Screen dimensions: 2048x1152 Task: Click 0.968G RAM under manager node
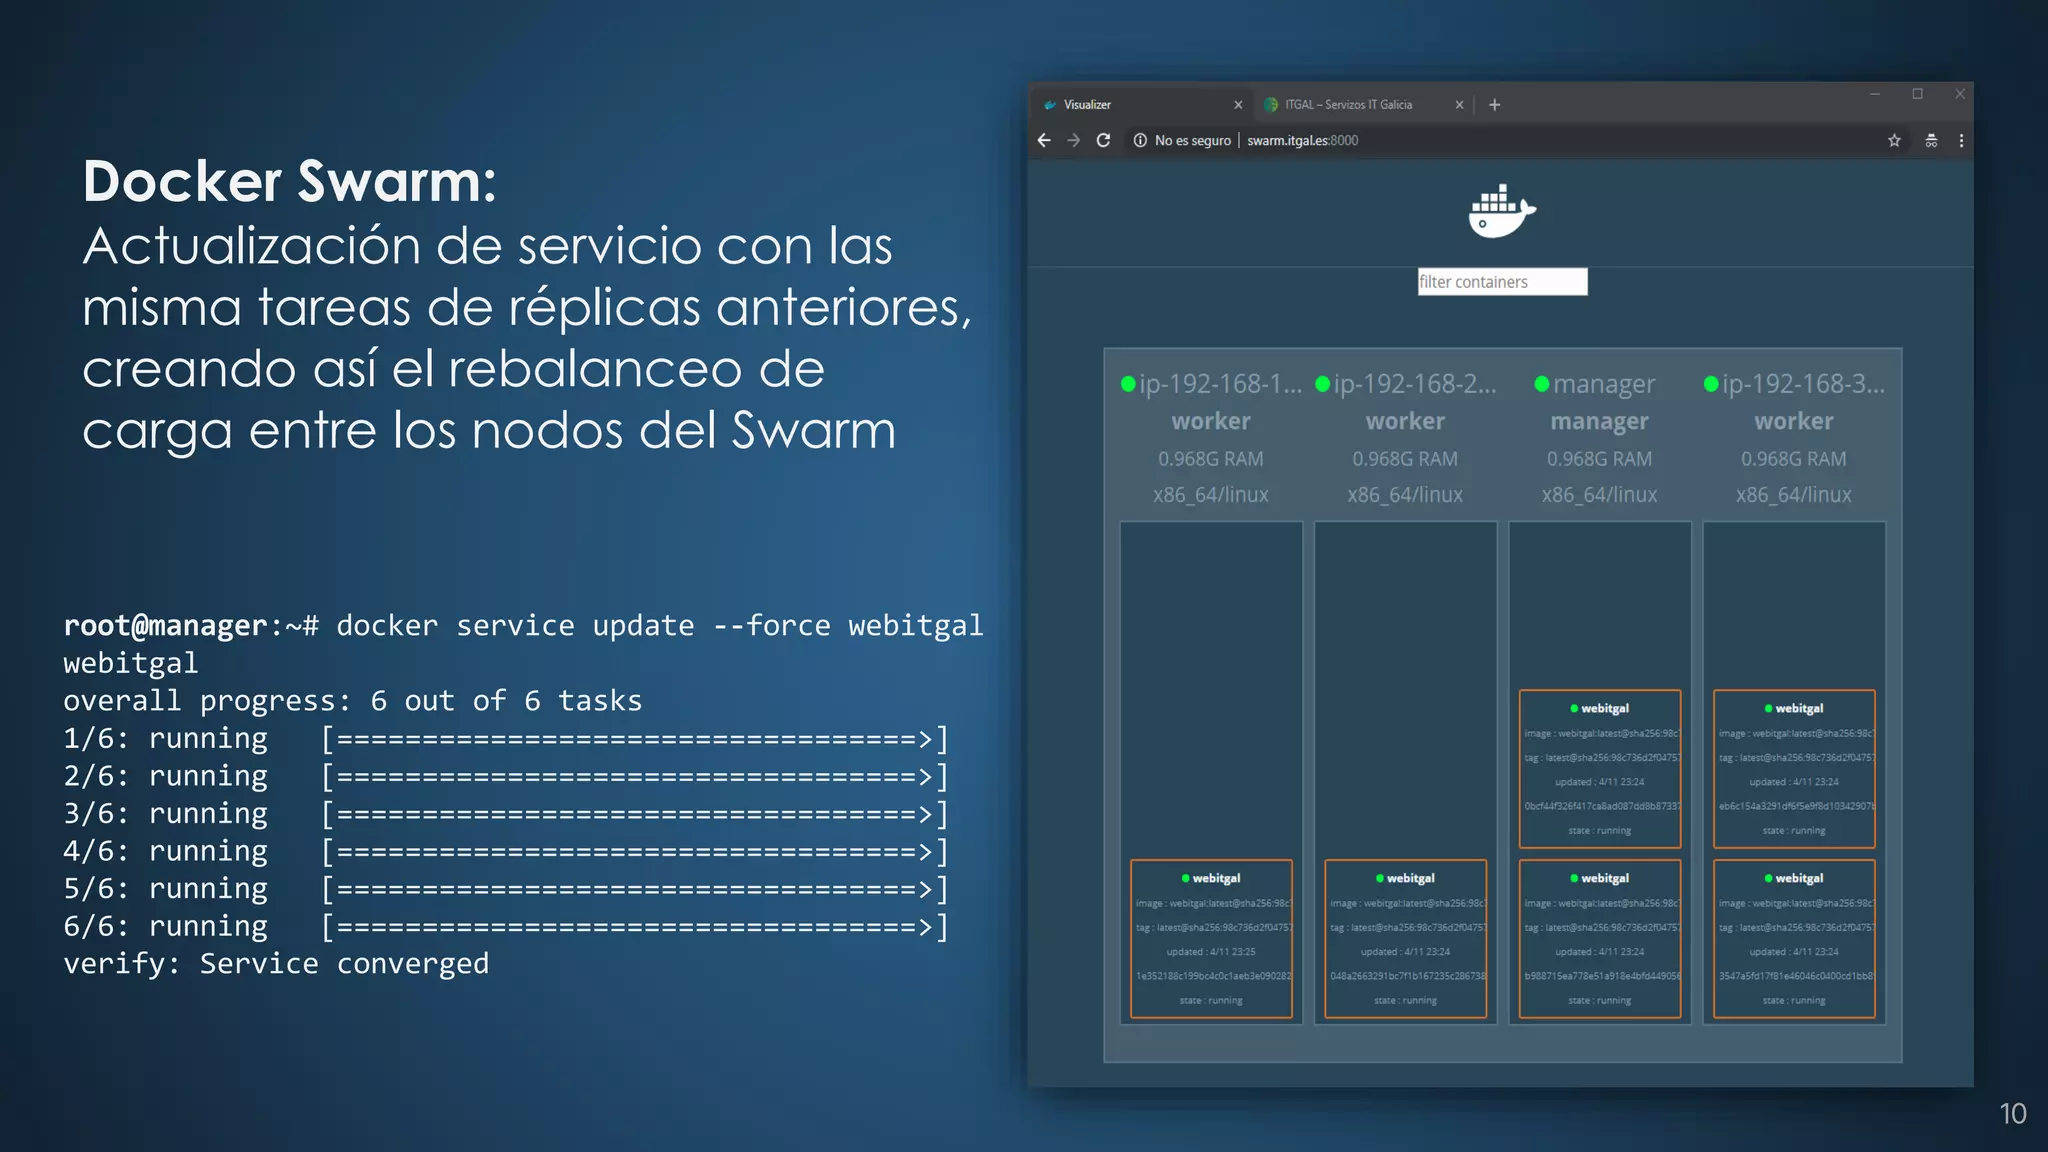pyautogui.click(x=1599, y=459)
